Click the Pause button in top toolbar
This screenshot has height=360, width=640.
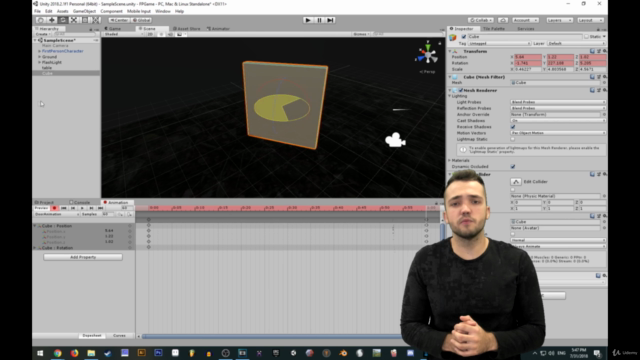pyautogui.click(x=319, y=20)
